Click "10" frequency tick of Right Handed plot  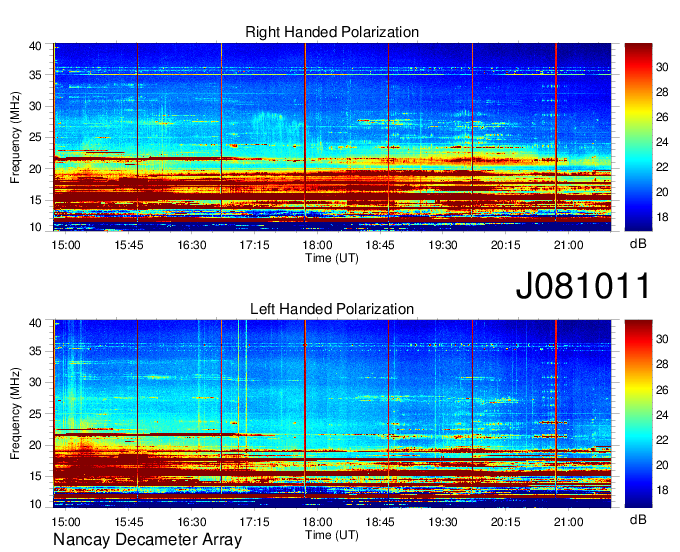[x=35, y=227]
